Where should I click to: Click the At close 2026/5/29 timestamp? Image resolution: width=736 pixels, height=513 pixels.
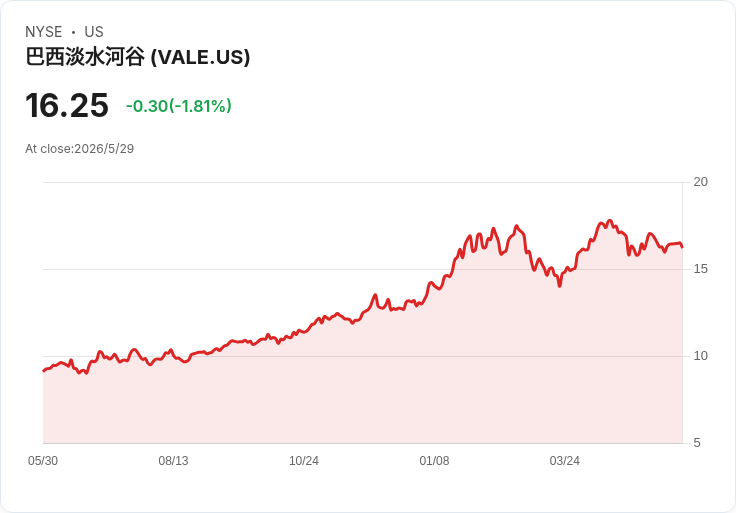click(x=80, y=149)
